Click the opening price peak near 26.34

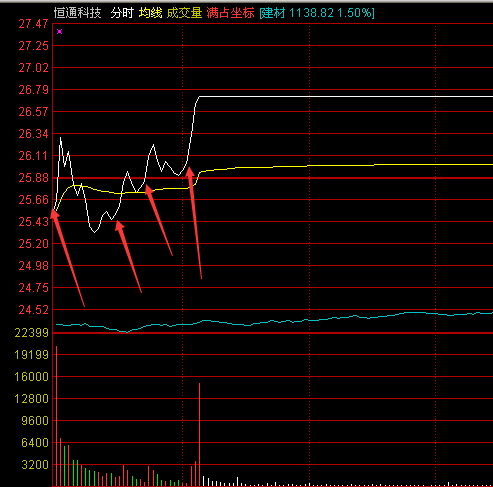click(x=61, y=137)
